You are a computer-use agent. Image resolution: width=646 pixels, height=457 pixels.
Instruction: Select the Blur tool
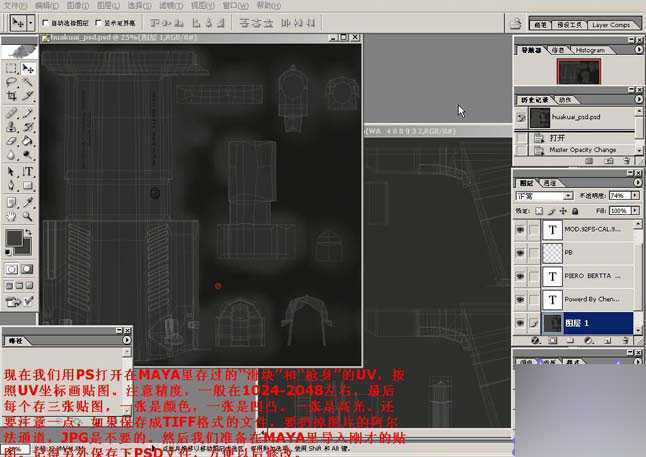[x=12, y=155]
